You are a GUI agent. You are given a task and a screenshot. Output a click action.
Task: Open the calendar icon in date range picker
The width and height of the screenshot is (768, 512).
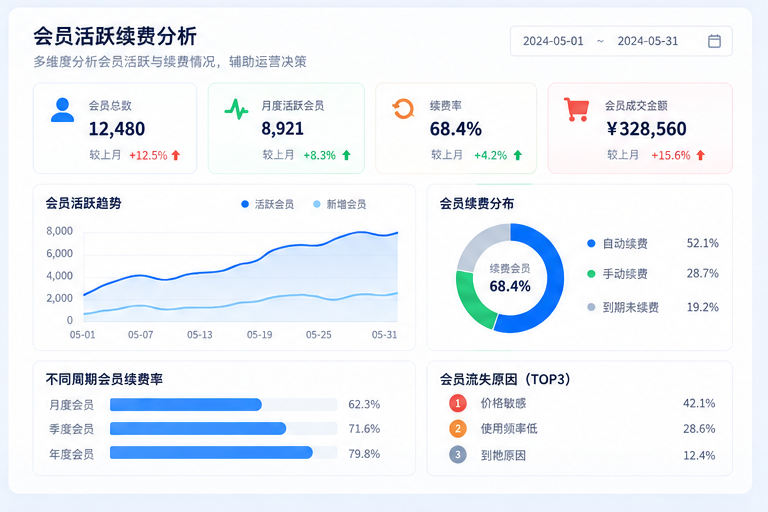(714, 41)
